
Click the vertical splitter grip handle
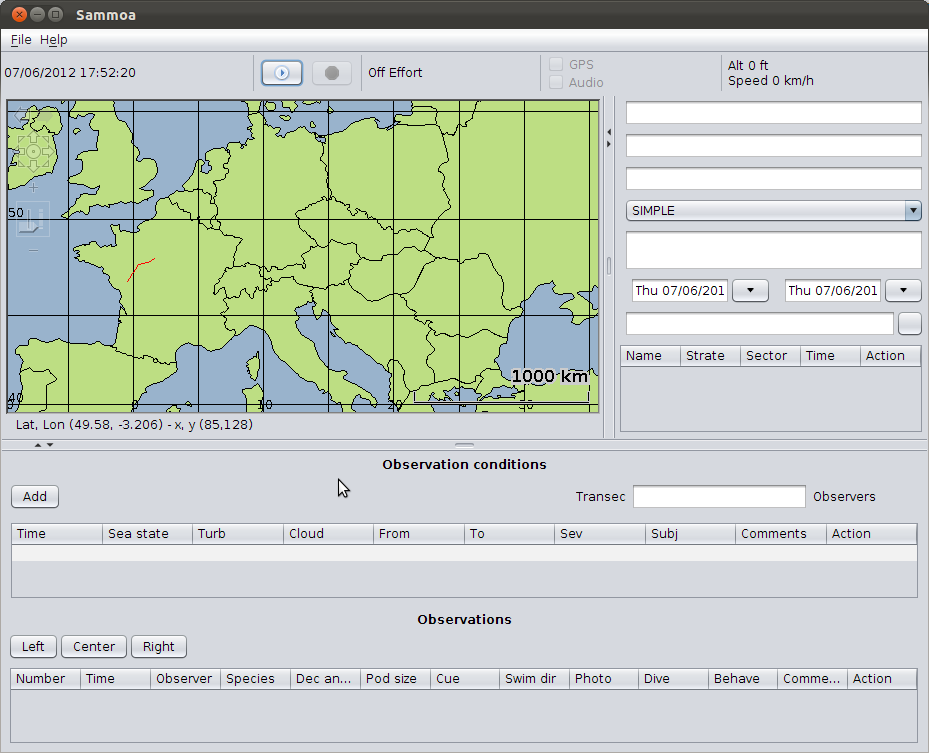click(x=609, y=265)
